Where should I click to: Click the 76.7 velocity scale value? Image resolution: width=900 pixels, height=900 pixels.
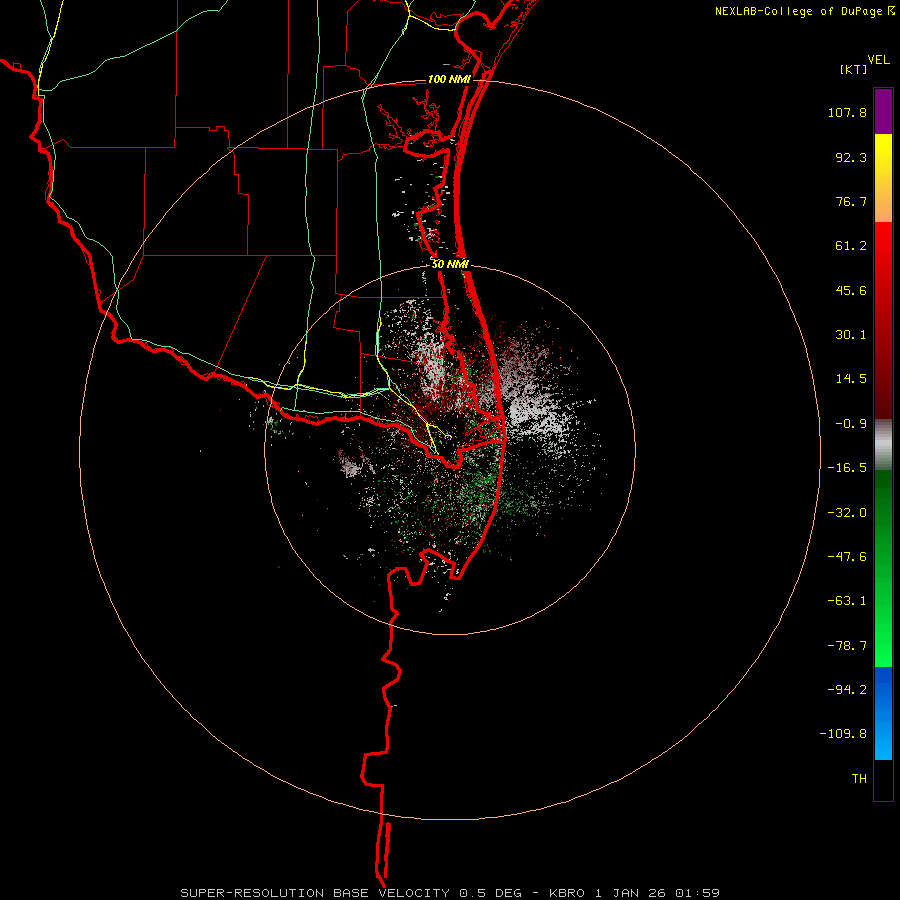(x=851, y=201)
